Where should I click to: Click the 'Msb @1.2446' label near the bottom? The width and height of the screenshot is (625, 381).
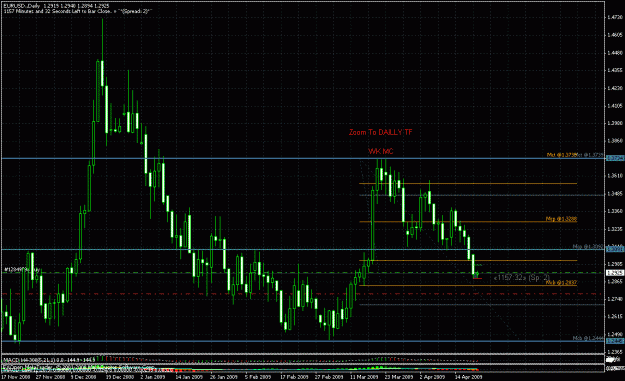pyautogui.click(x=588, y=338)
